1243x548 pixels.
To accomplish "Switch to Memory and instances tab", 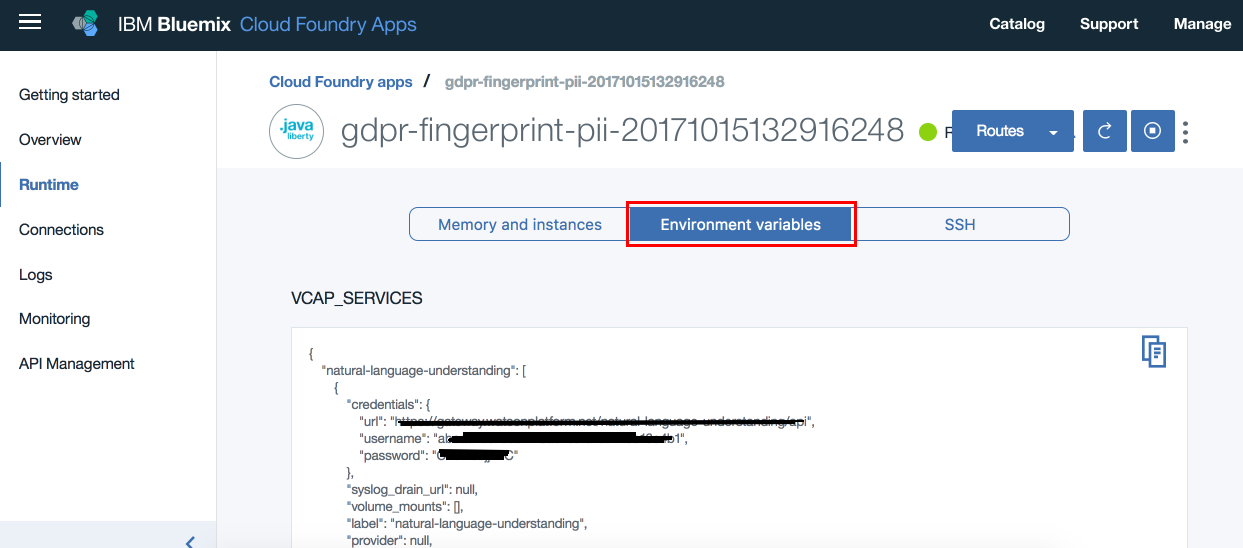I will point(520,224).
